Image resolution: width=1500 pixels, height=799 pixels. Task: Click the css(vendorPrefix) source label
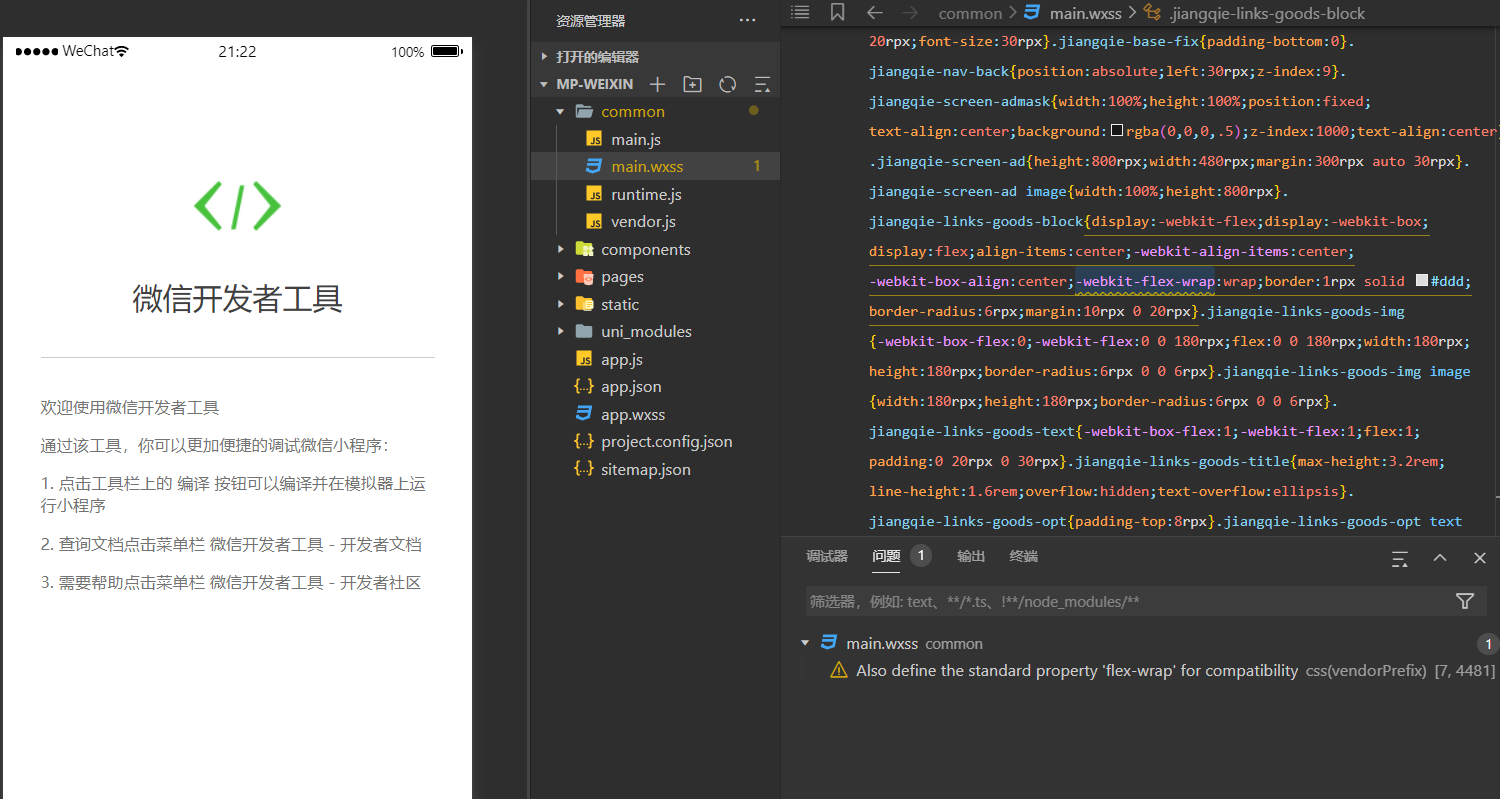(1366, 671)
